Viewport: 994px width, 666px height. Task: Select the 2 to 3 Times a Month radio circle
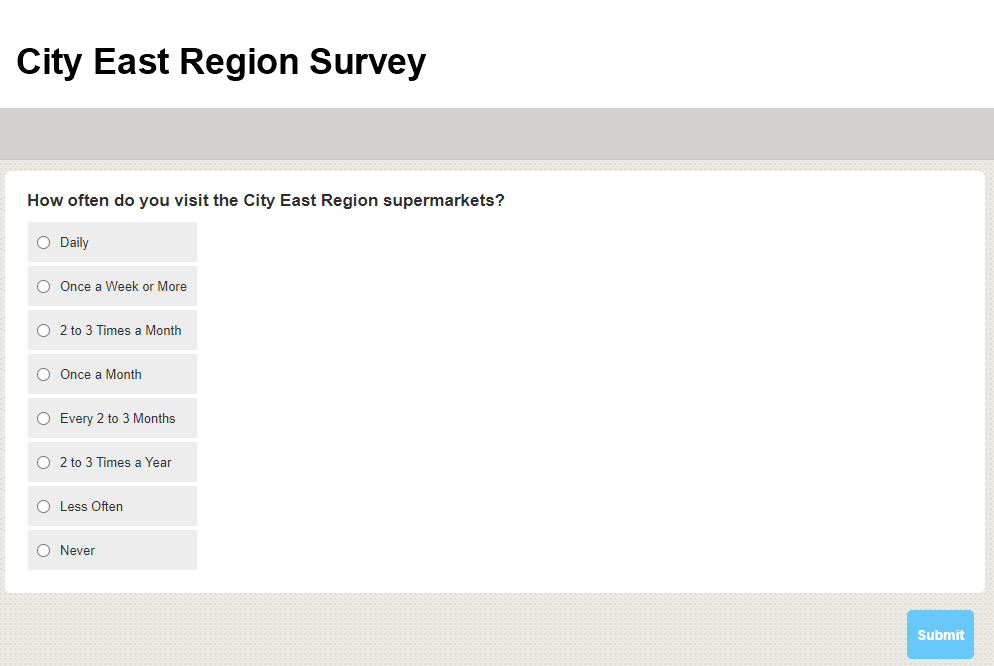(43, 330)
